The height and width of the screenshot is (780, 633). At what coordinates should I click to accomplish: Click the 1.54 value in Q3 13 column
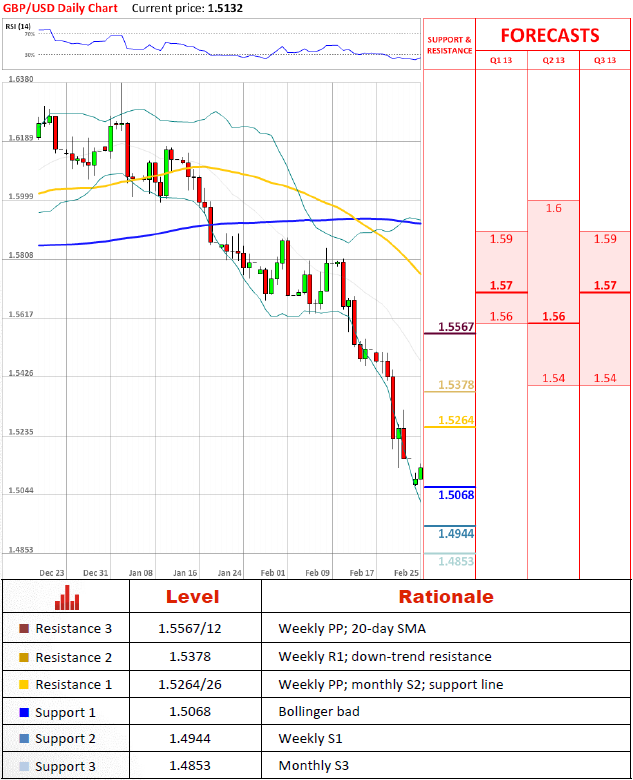click(605, 378)
